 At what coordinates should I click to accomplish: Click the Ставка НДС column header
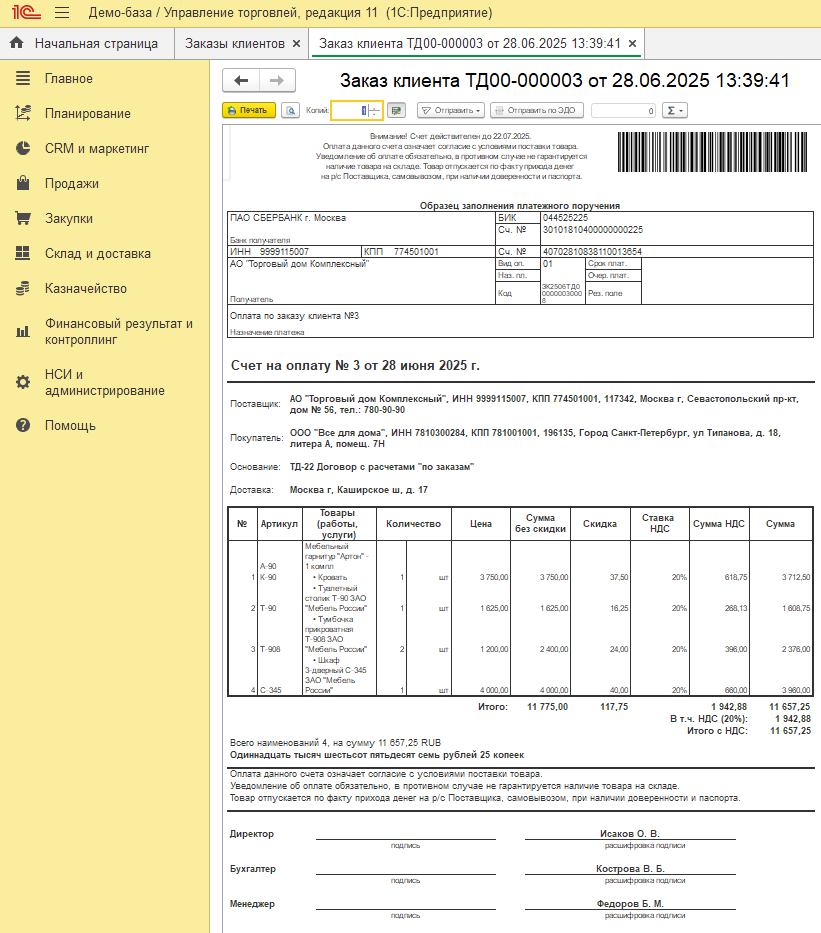tap(659, 524)
